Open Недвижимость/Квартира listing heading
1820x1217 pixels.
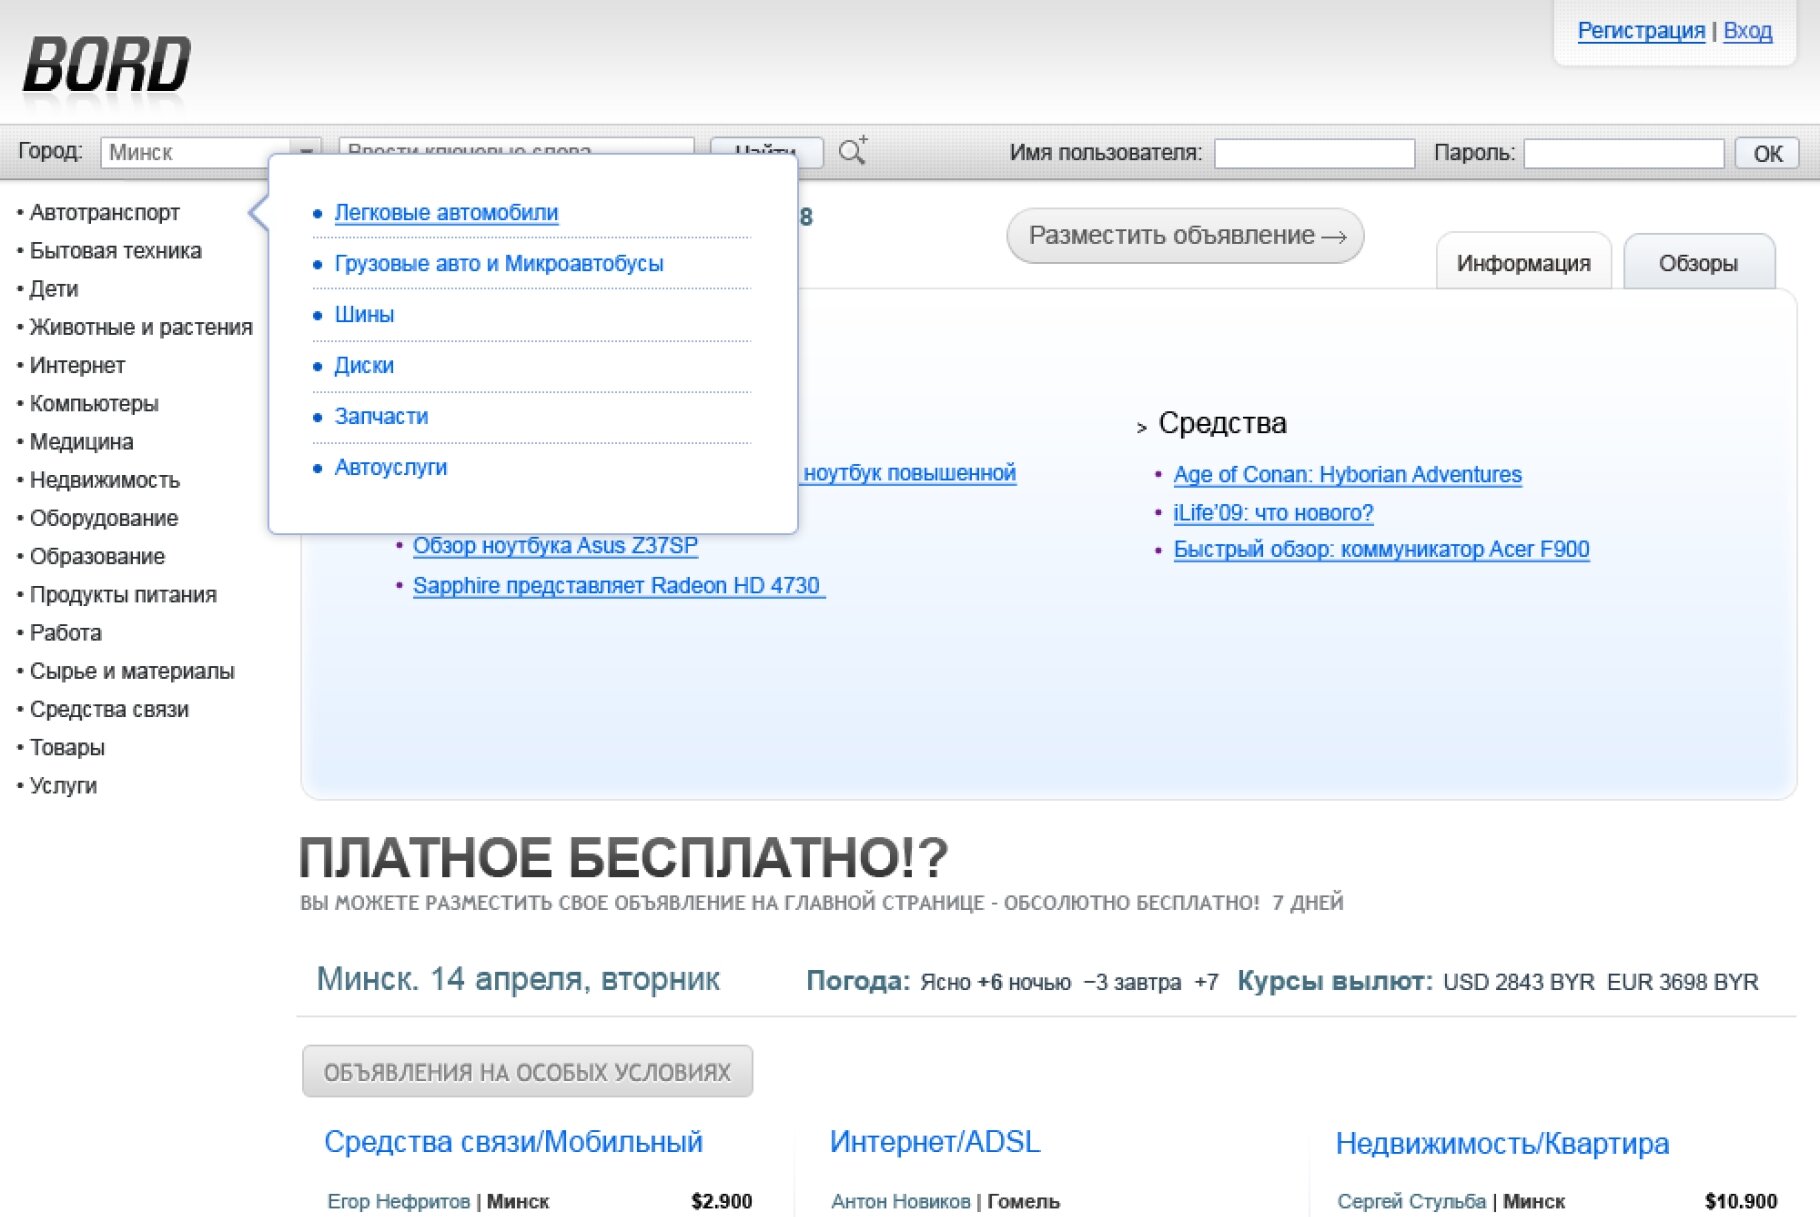(x=1502, y=1144)
